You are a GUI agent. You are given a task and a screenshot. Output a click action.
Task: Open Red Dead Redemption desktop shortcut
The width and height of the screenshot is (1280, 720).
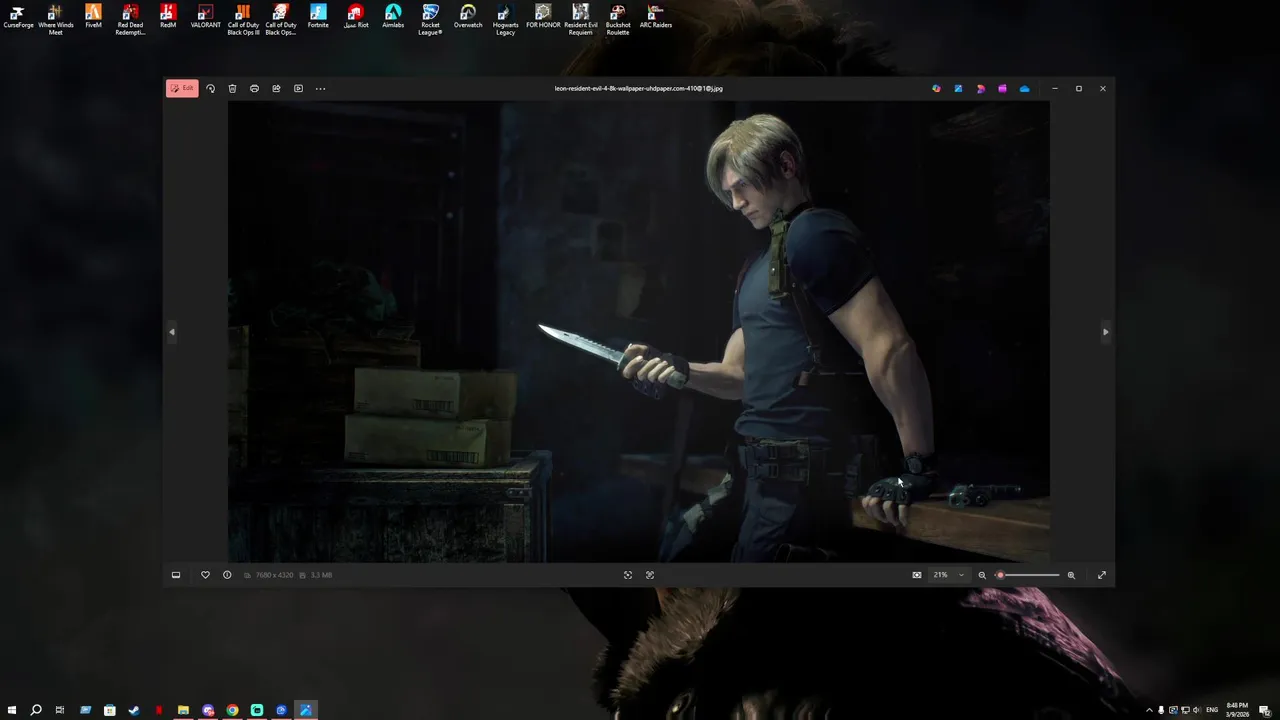click(x=130, y=19)
